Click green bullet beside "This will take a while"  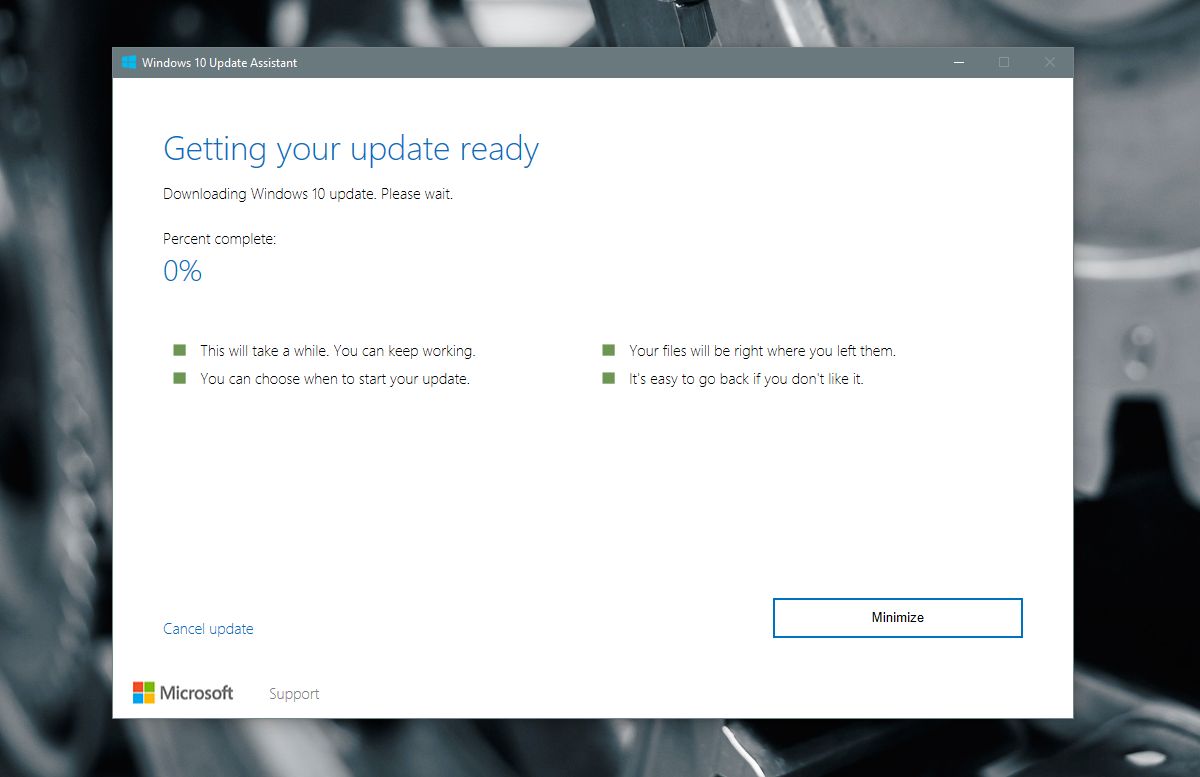click(x=180, y=350)
